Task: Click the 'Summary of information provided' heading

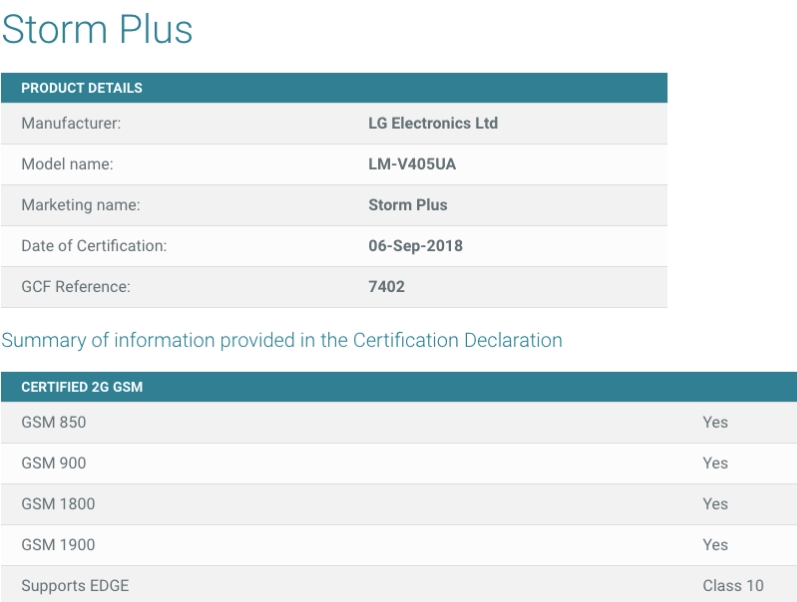Action: pos(282,340)
